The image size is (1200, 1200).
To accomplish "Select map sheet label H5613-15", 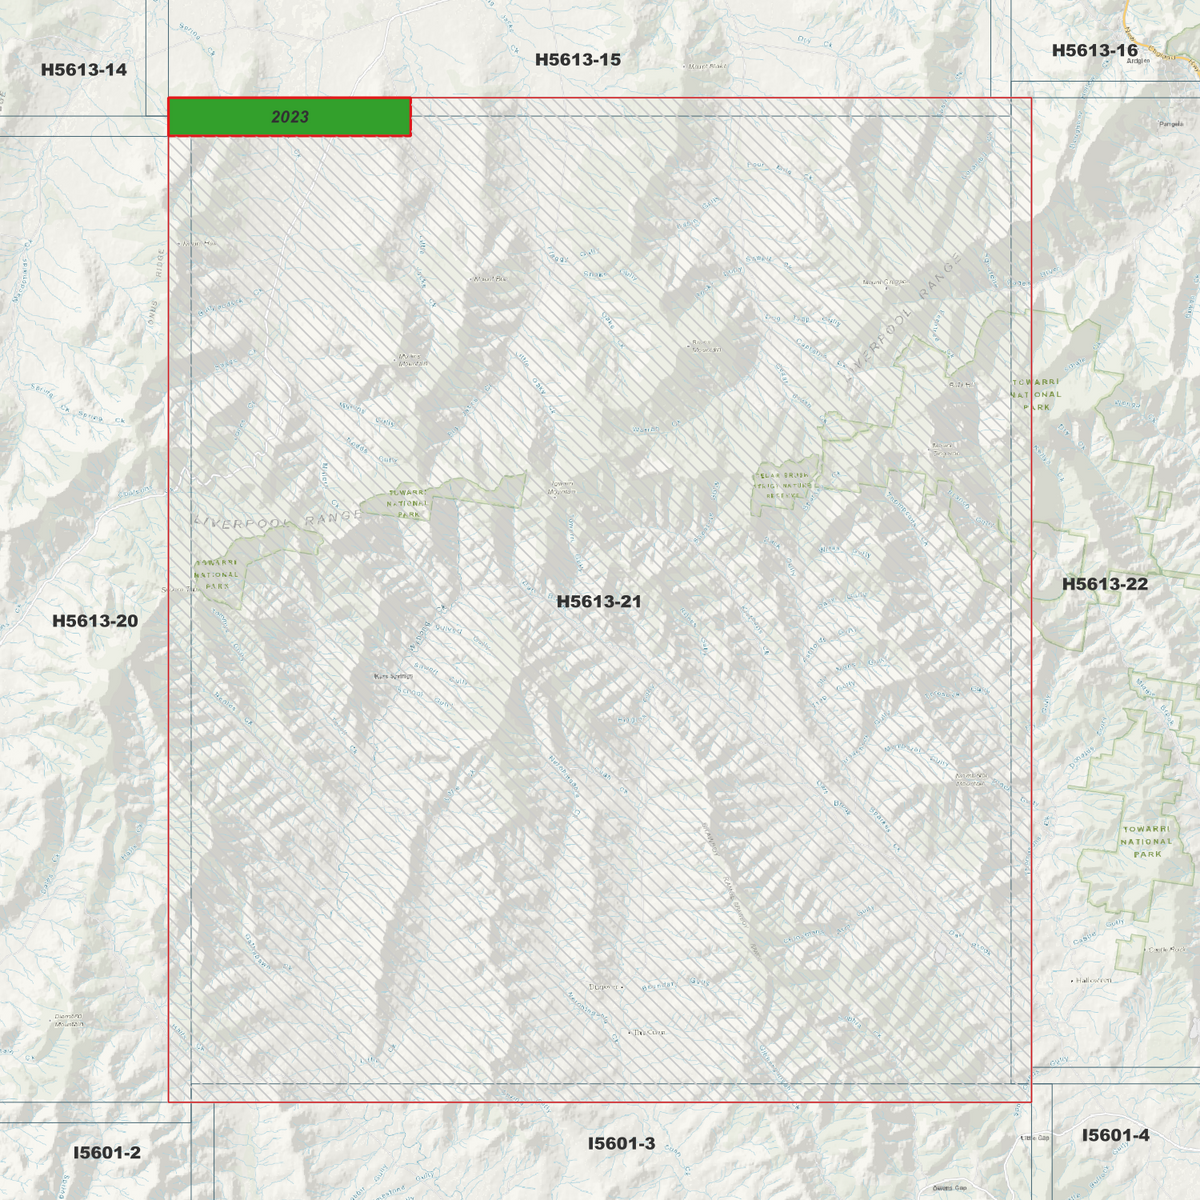I will coord(578,59).
